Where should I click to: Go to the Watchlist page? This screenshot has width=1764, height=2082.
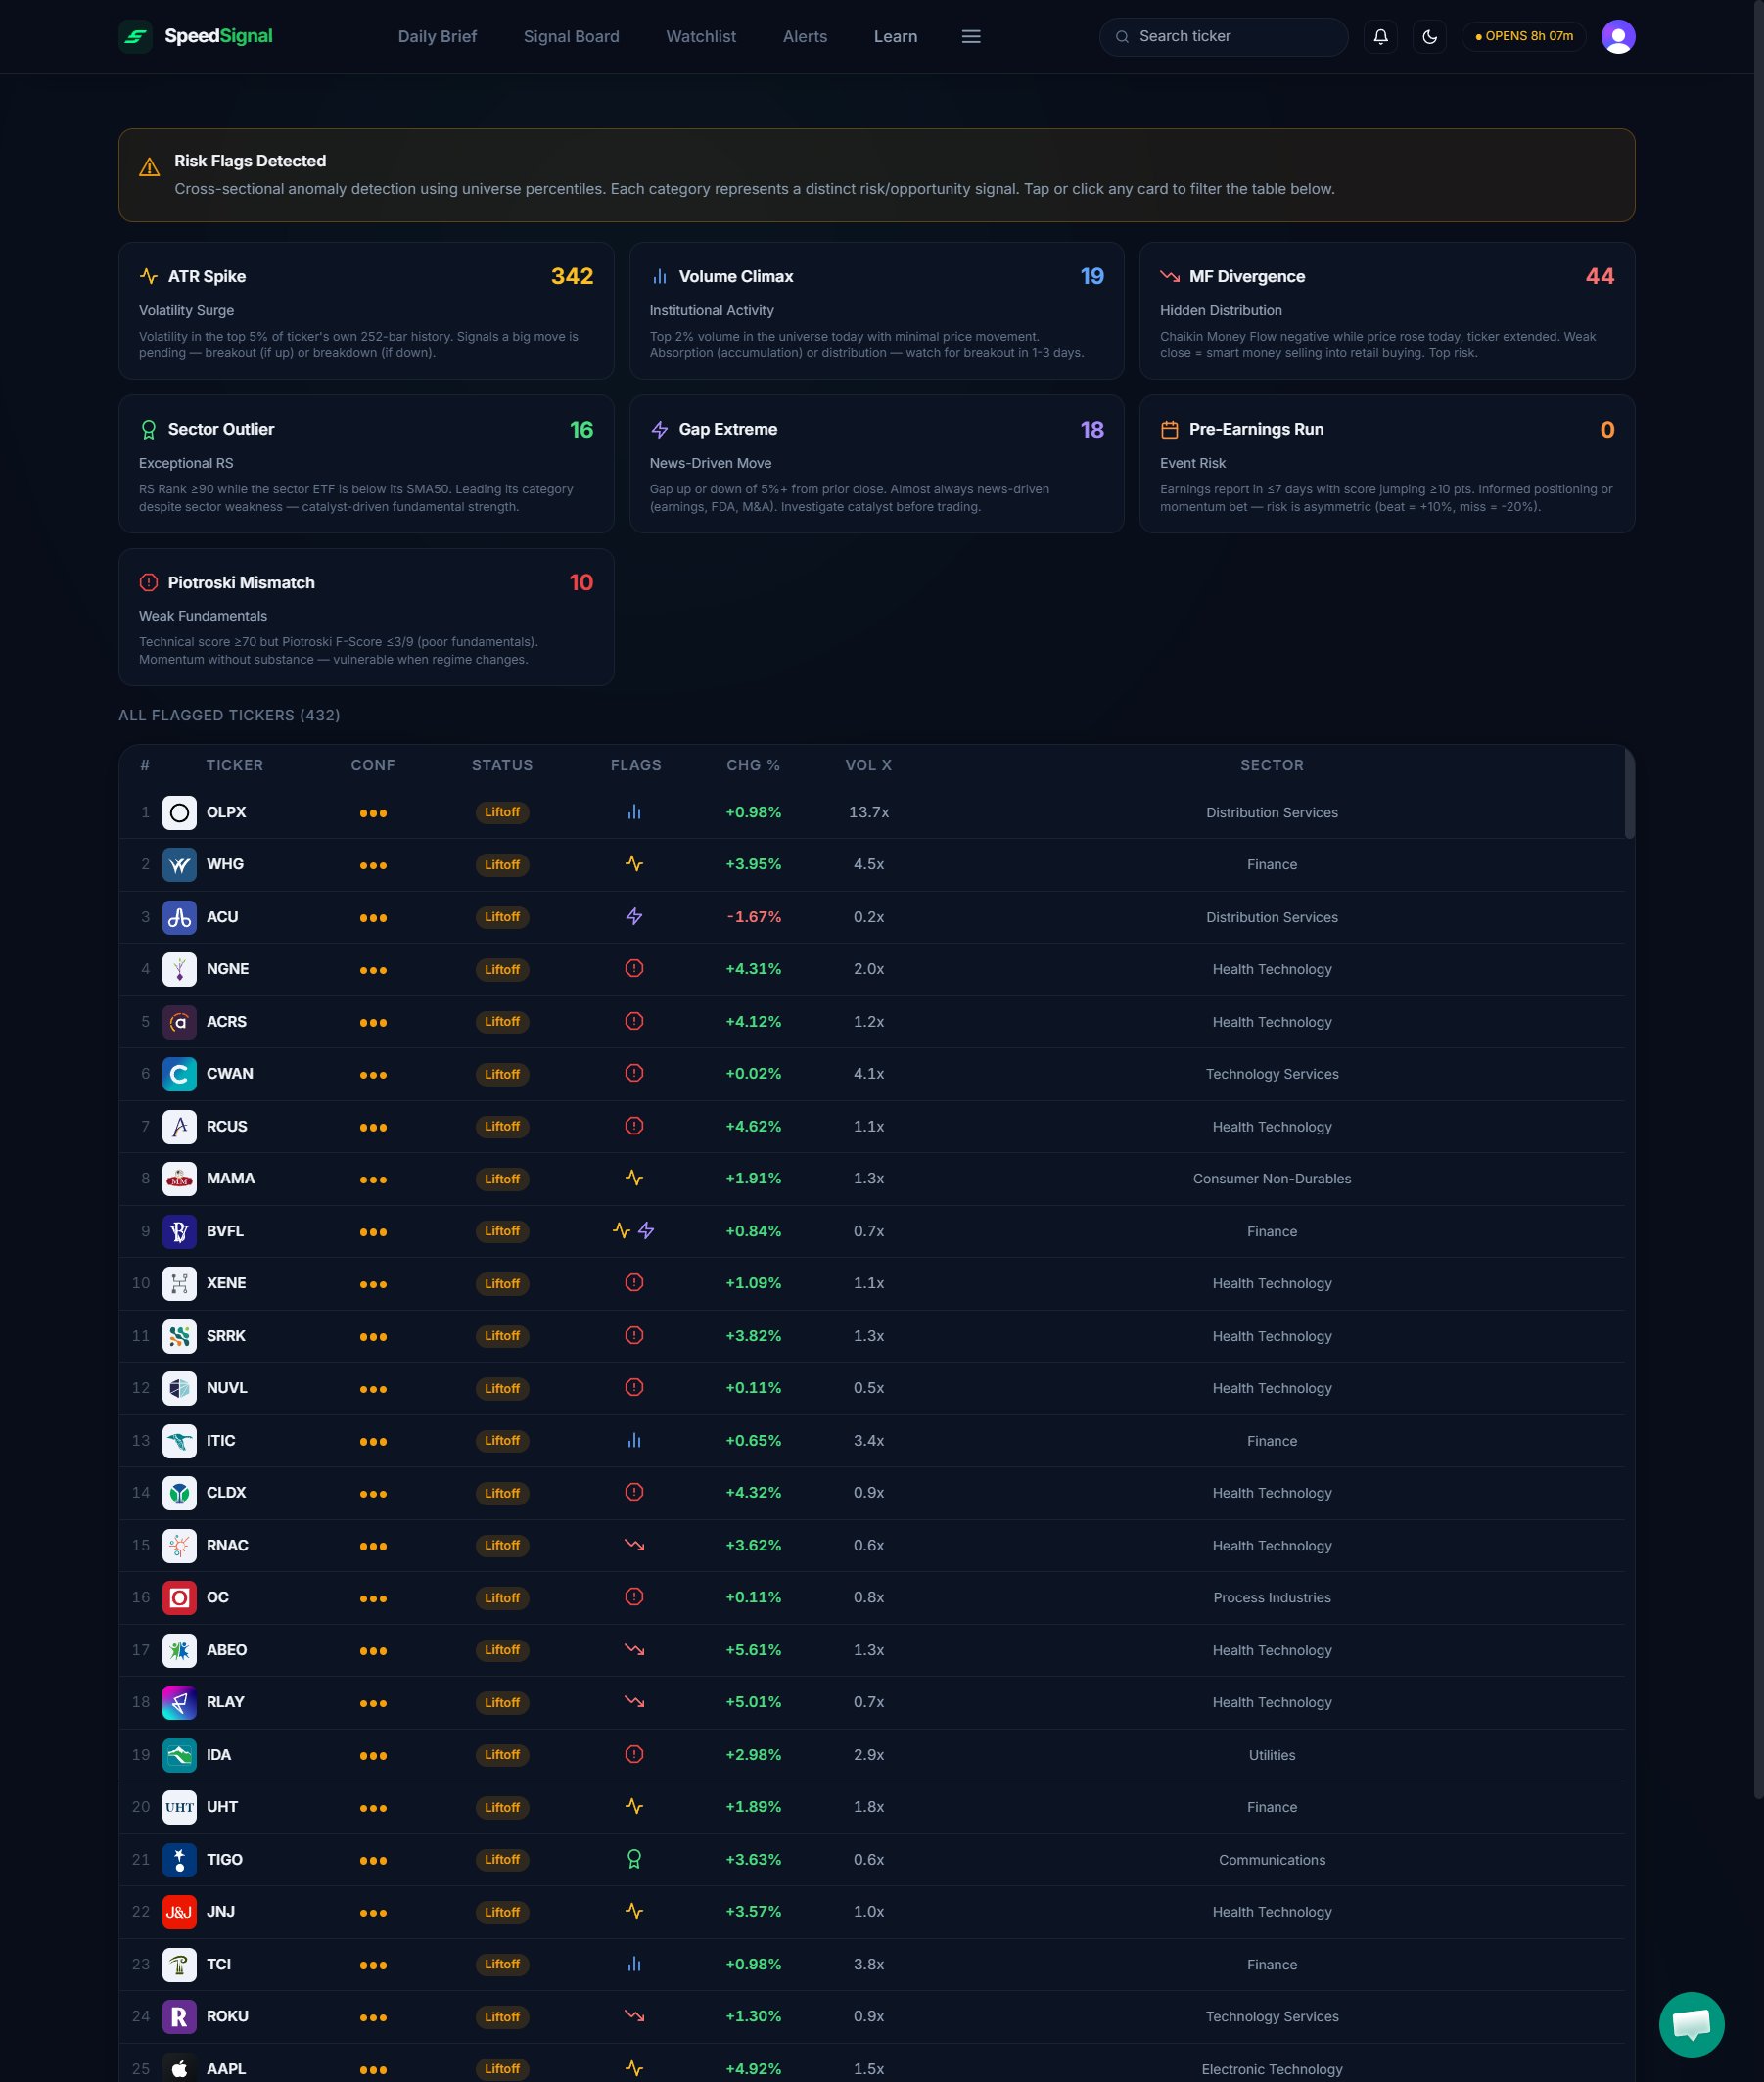(700, 36)
